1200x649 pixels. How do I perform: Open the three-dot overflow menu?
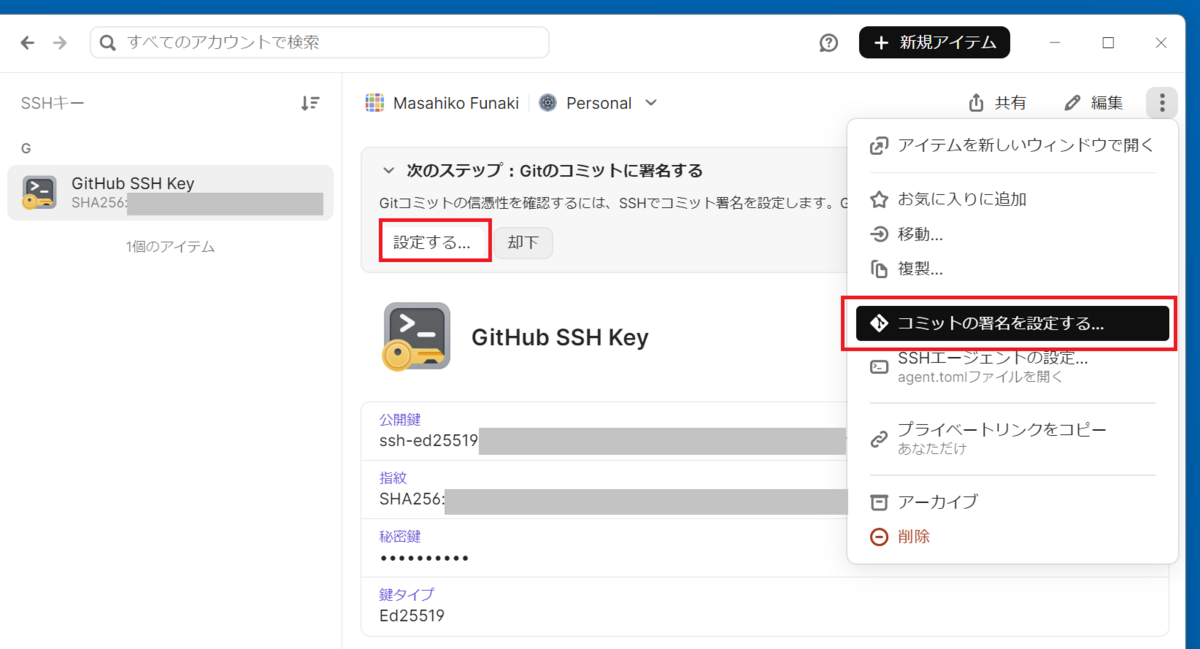tap(1161, 102)
